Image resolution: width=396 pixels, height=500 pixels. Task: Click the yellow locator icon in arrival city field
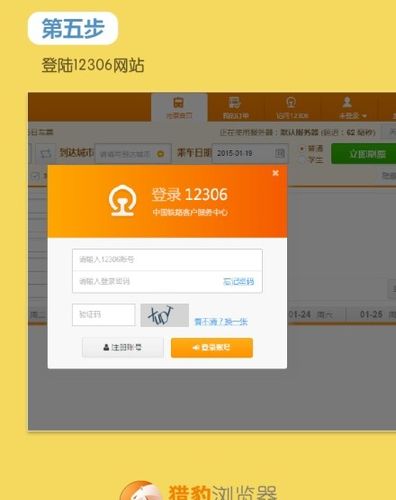coord(161,154)
